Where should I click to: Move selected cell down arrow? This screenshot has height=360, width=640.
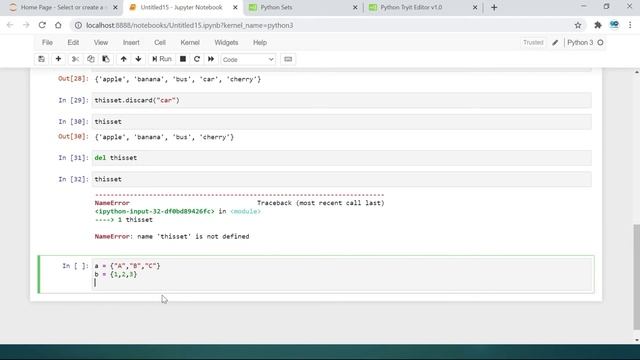click(x=139, y=59)
